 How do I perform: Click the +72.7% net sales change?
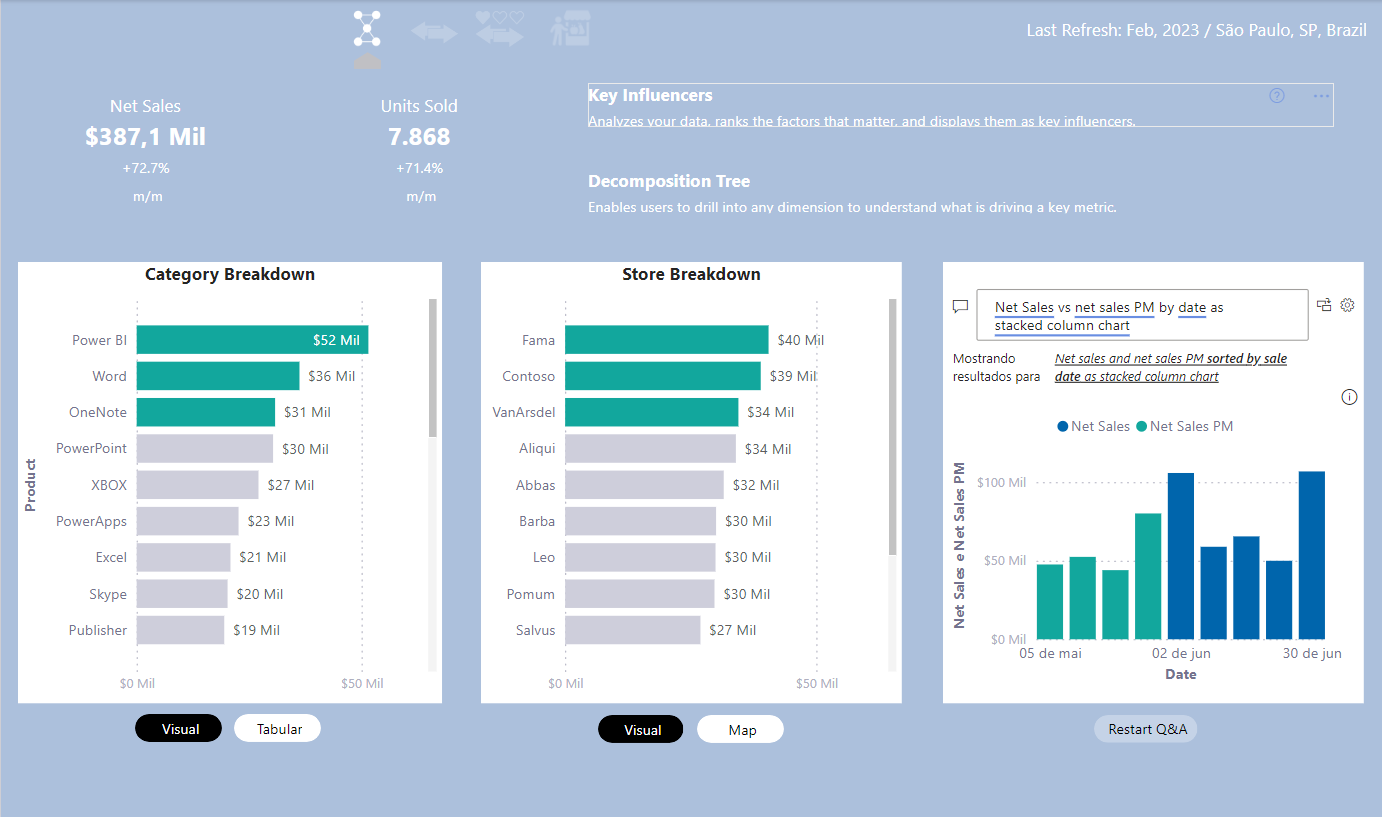pyautogui.click(x=146, y=168)
